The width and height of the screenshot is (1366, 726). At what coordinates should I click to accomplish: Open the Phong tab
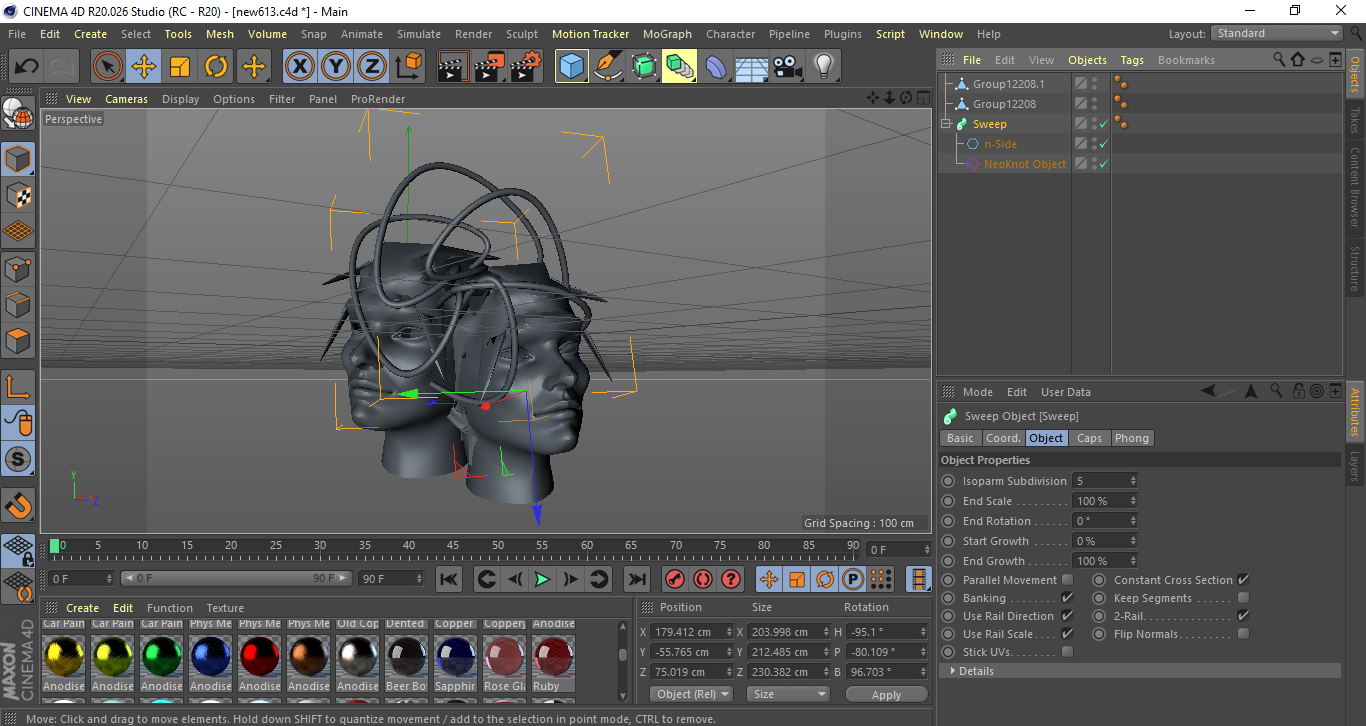click(x=1132, y=438)
